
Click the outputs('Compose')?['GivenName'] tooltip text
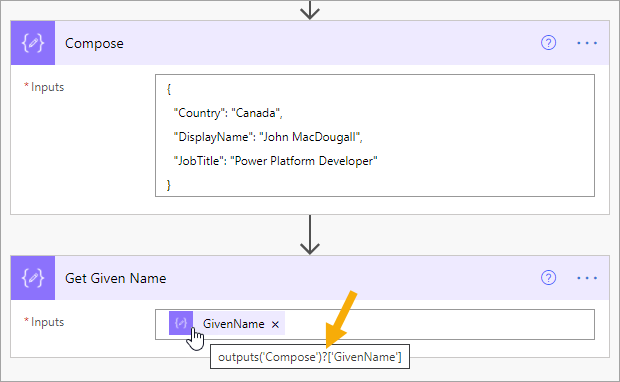tap(310, 357)
